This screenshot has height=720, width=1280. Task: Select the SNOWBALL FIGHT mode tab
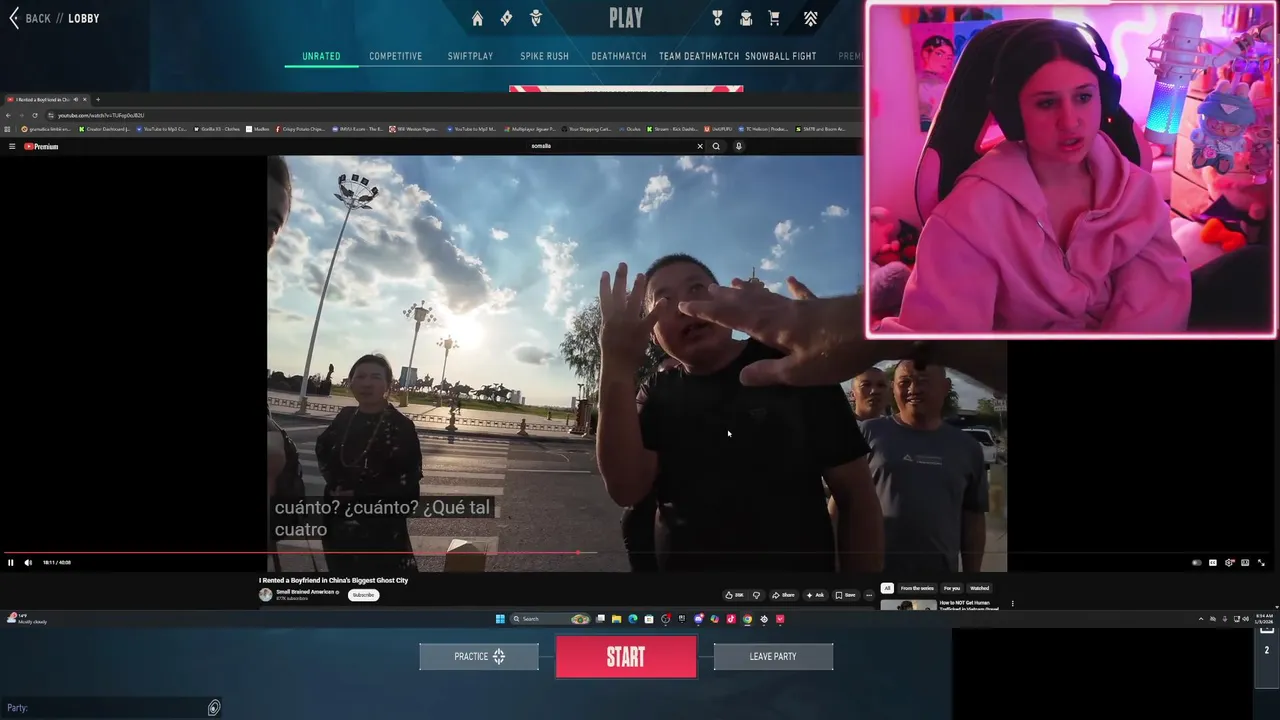781,56
